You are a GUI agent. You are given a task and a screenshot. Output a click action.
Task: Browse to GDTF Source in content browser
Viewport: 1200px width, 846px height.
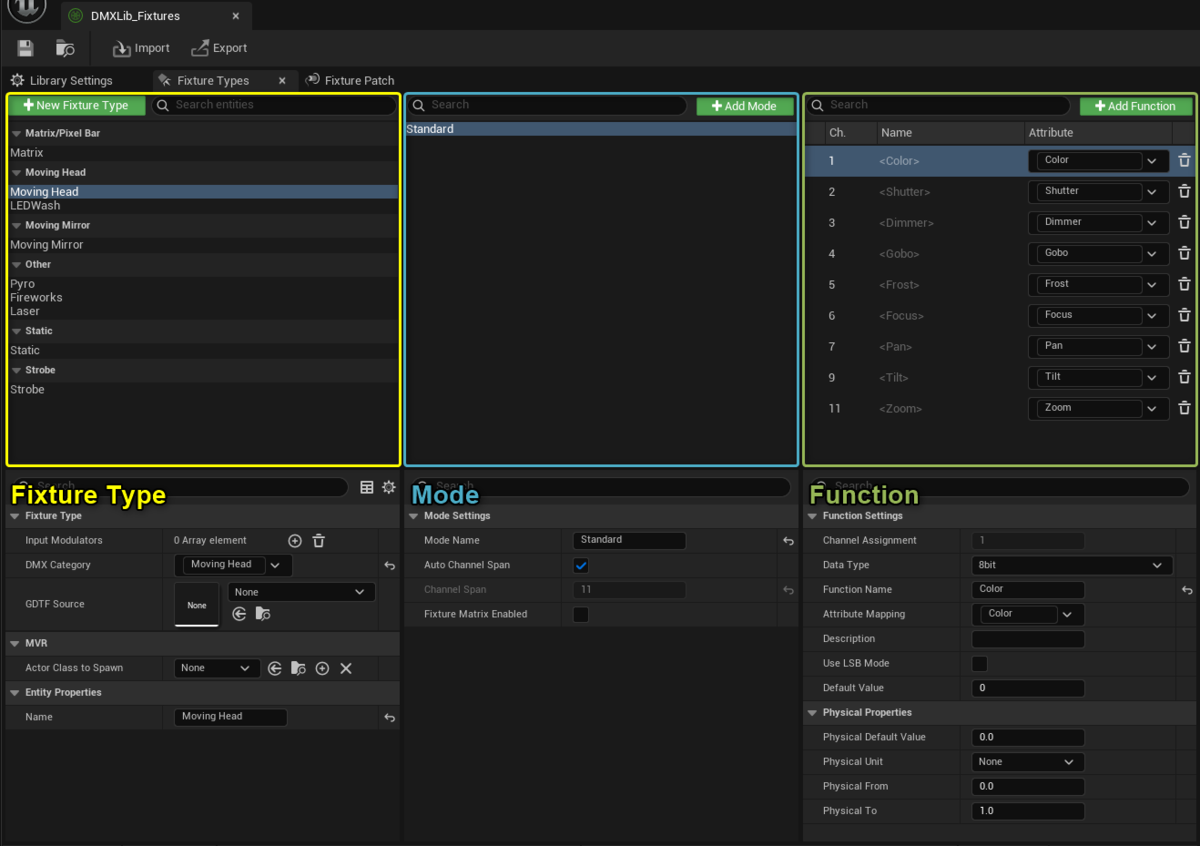pos(262,614)
